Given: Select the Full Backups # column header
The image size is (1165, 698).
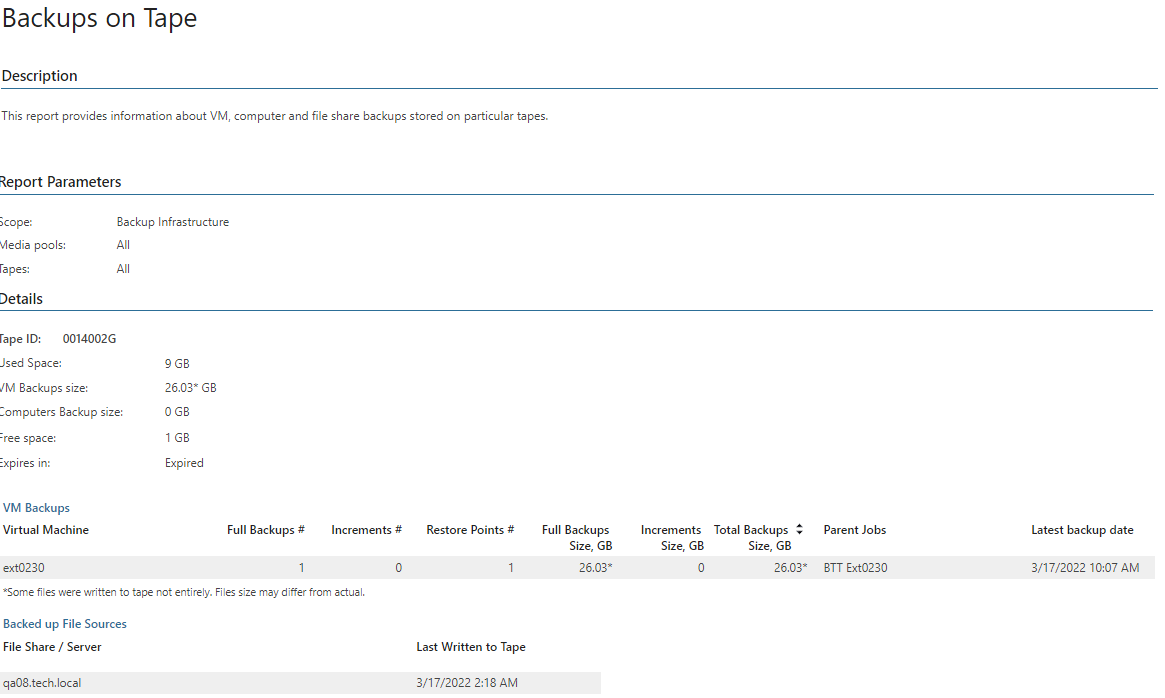Looking at the screenshot, I should [x=266, y=530].
